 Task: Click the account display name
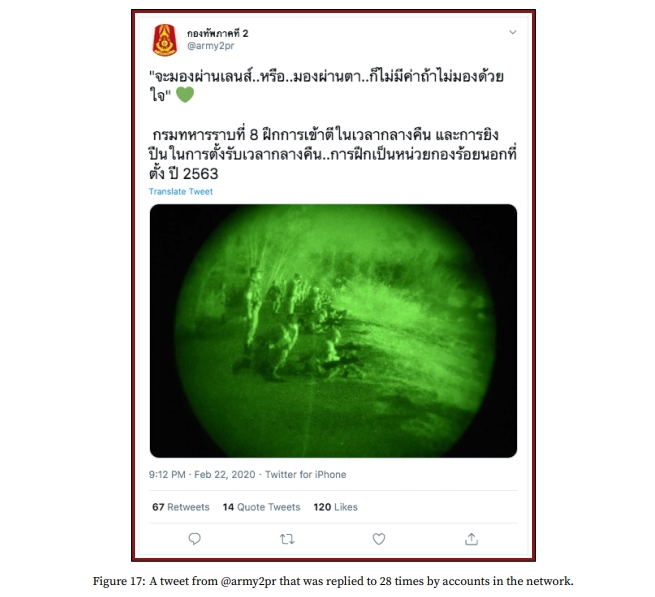pyautogui.click(x=218, y=33)
